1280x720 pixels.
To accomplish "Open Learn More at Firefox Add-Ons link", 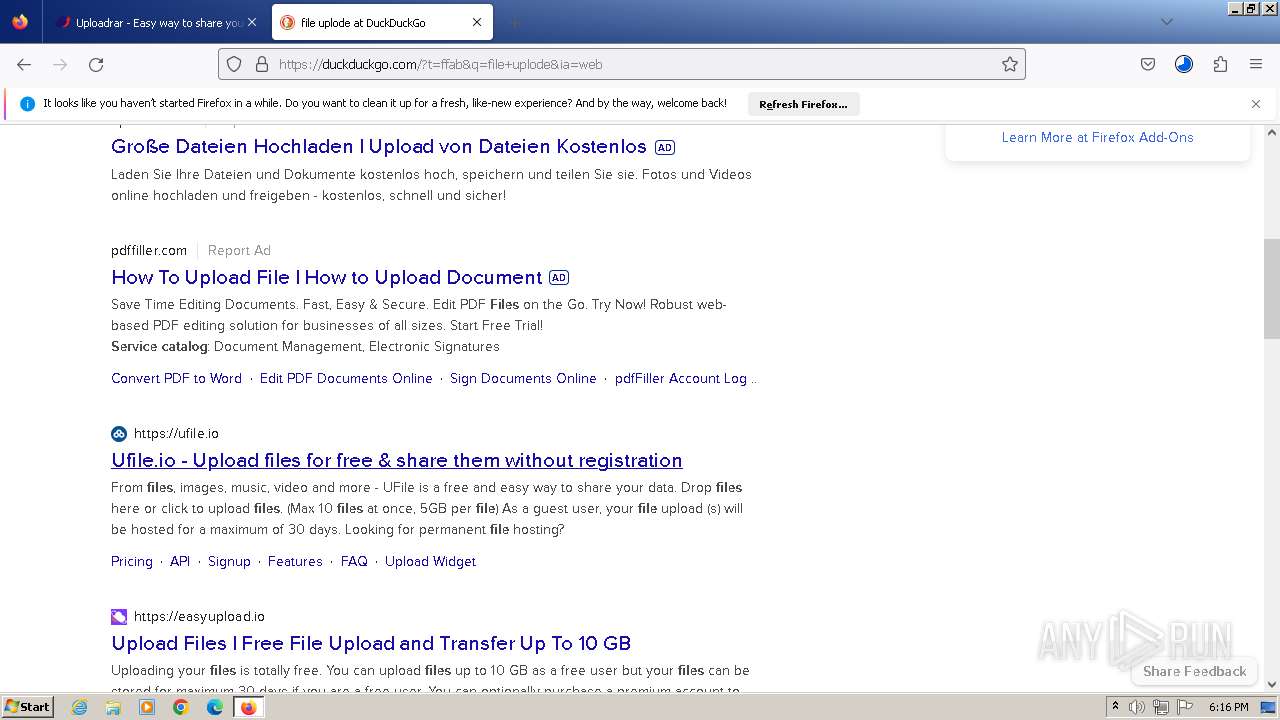I will coord(1097,137).
